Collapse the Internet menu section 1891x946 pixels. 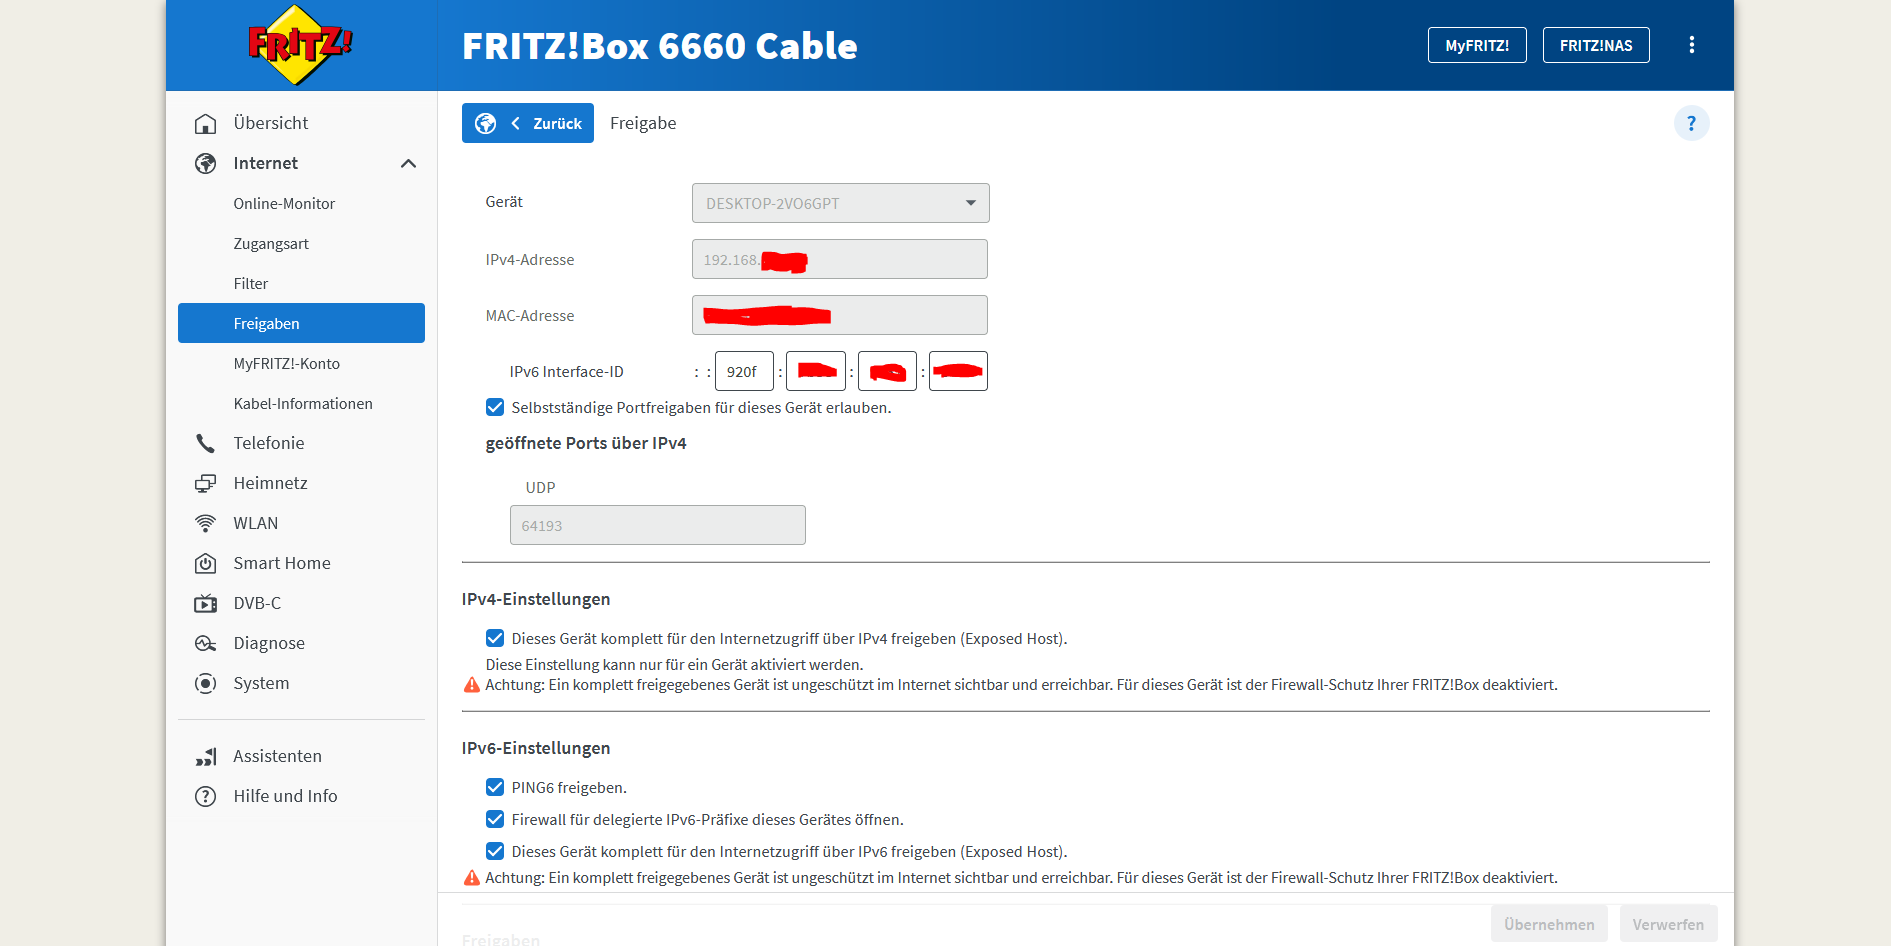[x=408, y=163]
